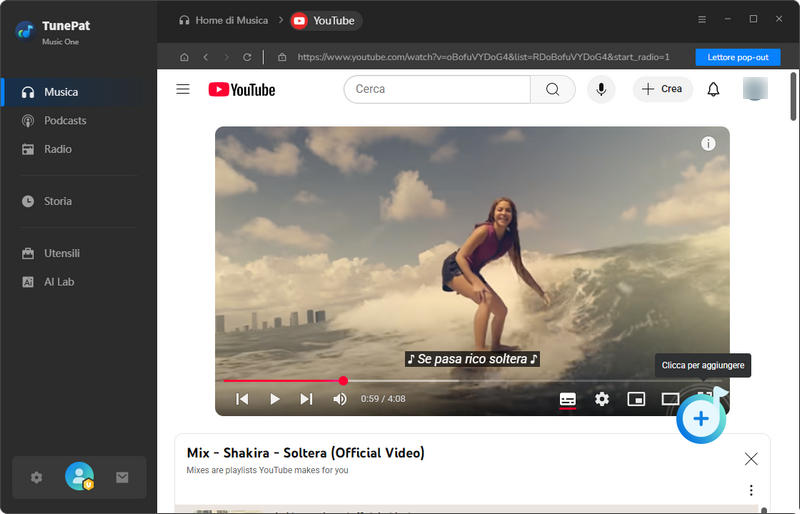Reload the page in TunePat browser bar
800x514 pixels.
tap(247, 57)
